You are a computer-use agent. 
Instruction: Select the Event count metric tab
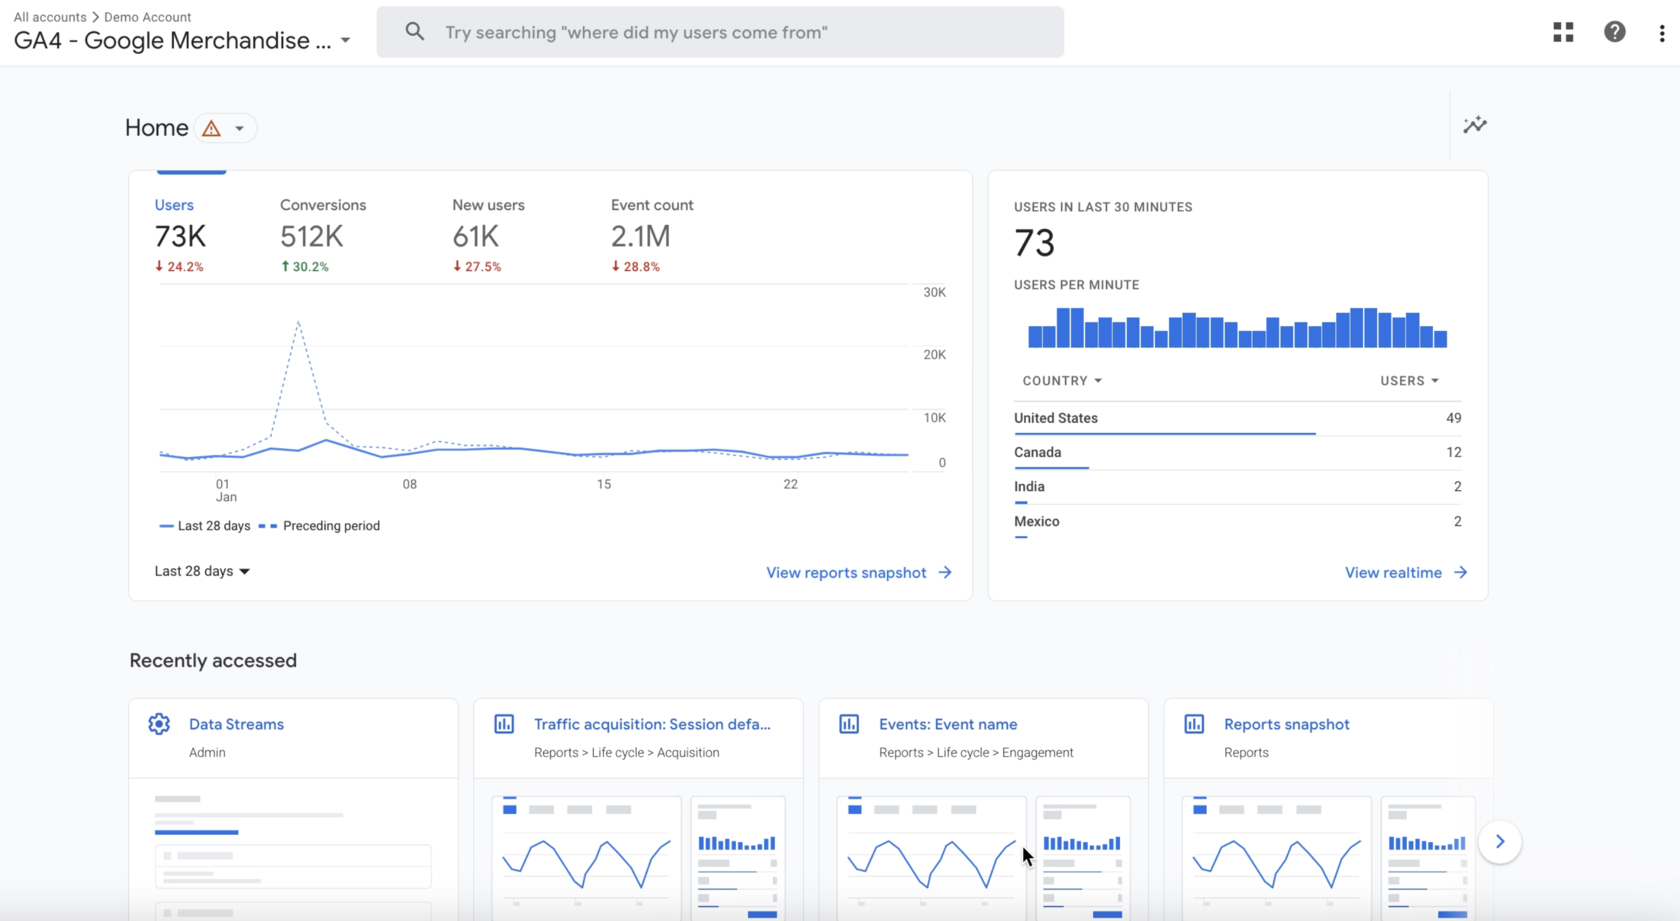point(651,234)
